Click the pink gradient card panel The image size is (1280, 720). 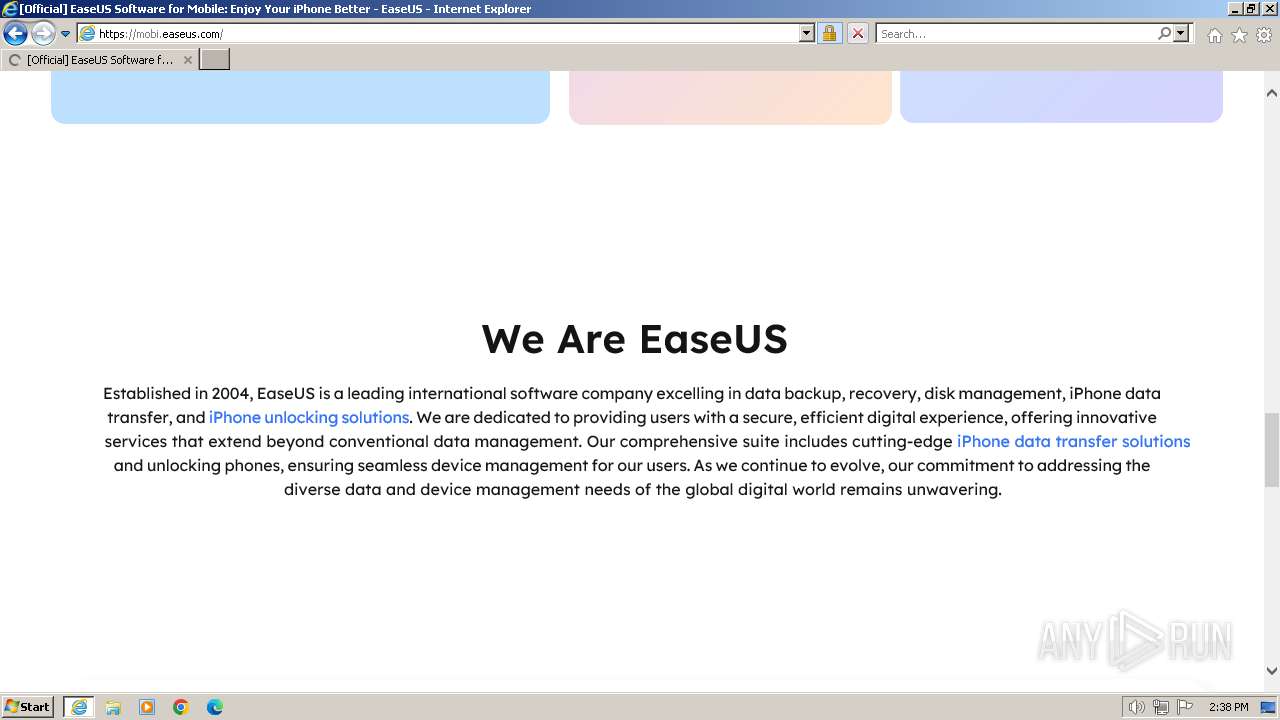(x=730, y=97)
